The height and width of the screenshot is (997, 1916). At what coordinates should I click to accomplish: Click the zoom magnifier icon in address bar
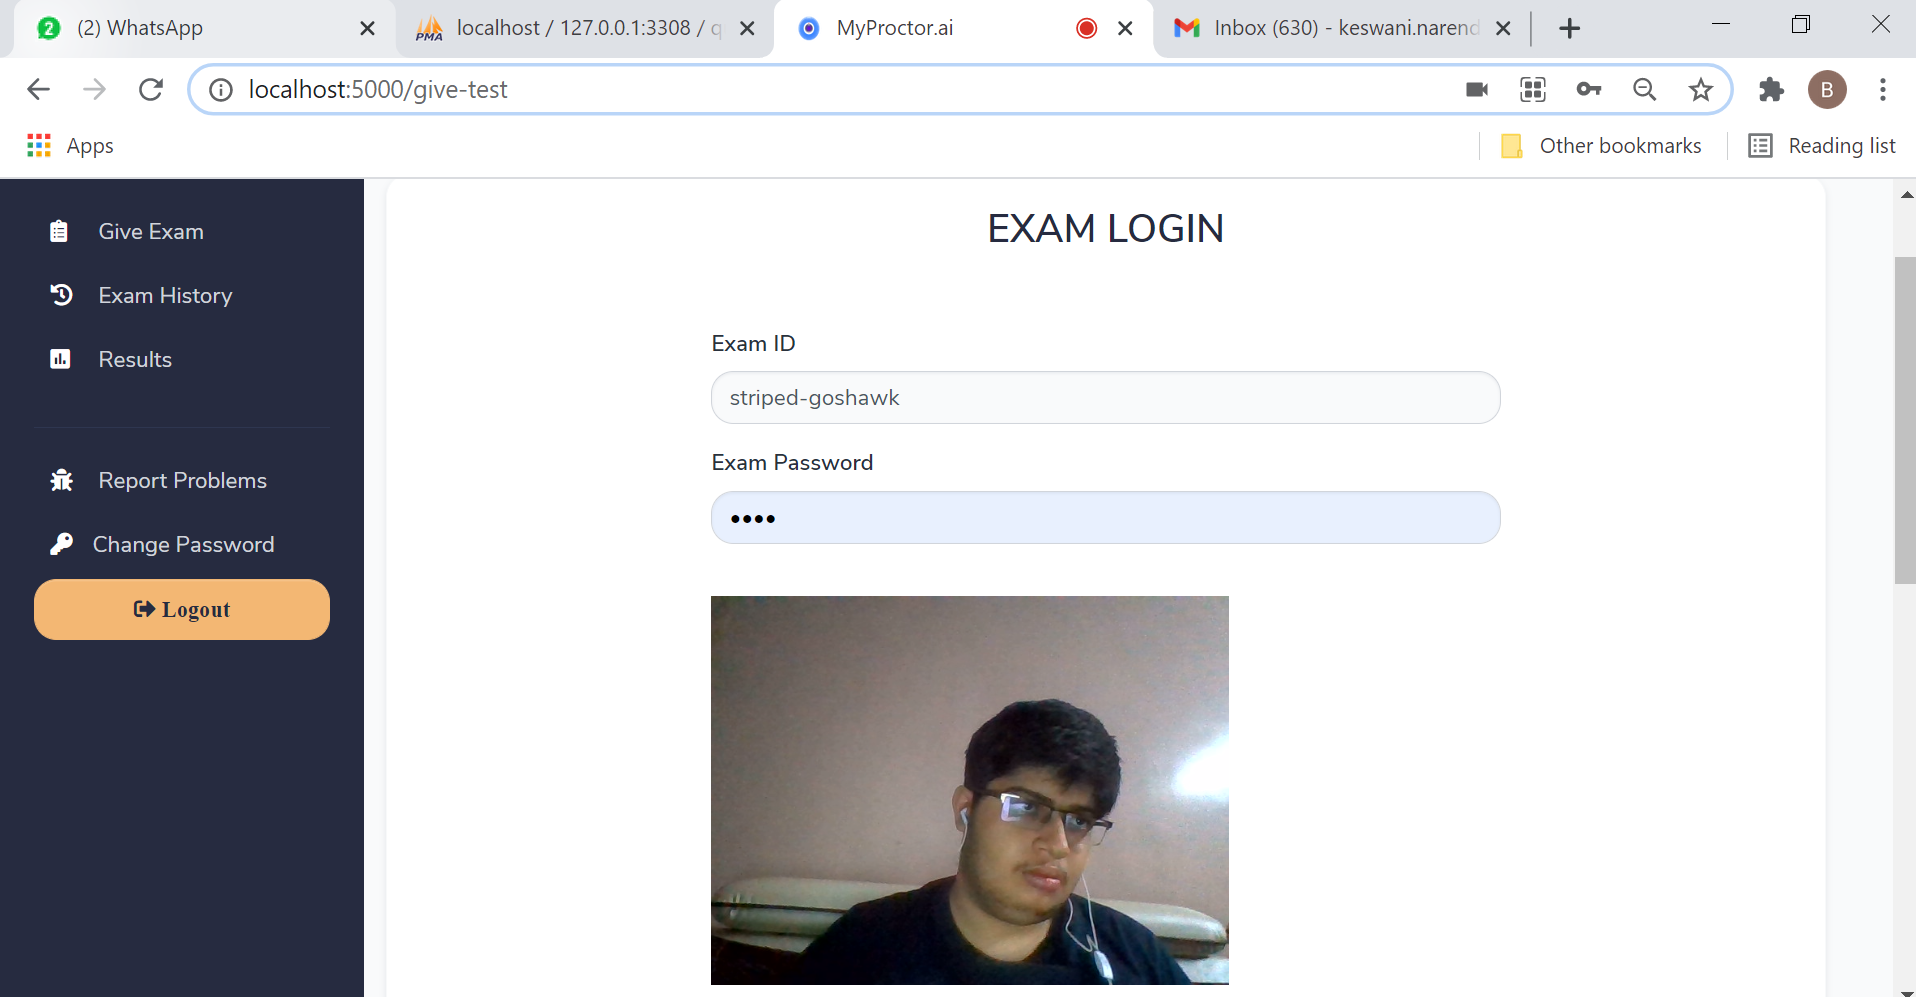(1644, 90)
